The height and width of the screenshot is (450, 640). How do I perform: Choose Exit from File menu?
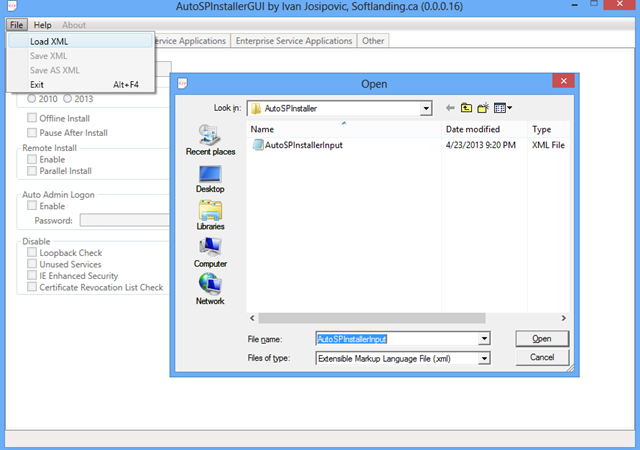click(80, 85)
